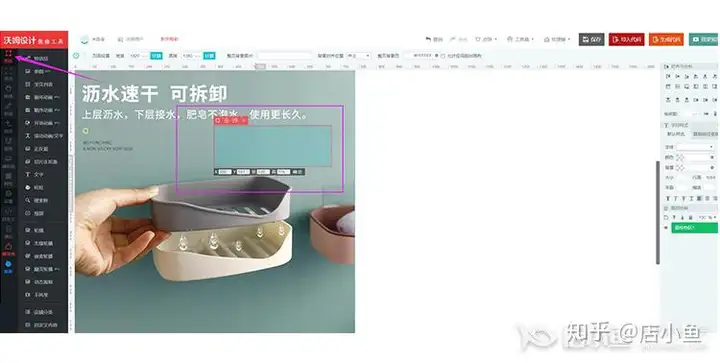Open the 字体 font dropdown
Viewport: 720px width, 363px height.
(695, 147)
